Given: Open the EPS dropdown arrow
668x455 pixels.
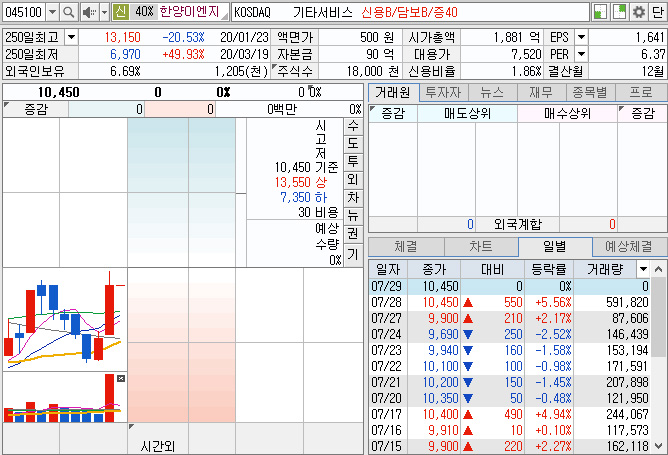Looking at the screenshot, I should [581, 37].
